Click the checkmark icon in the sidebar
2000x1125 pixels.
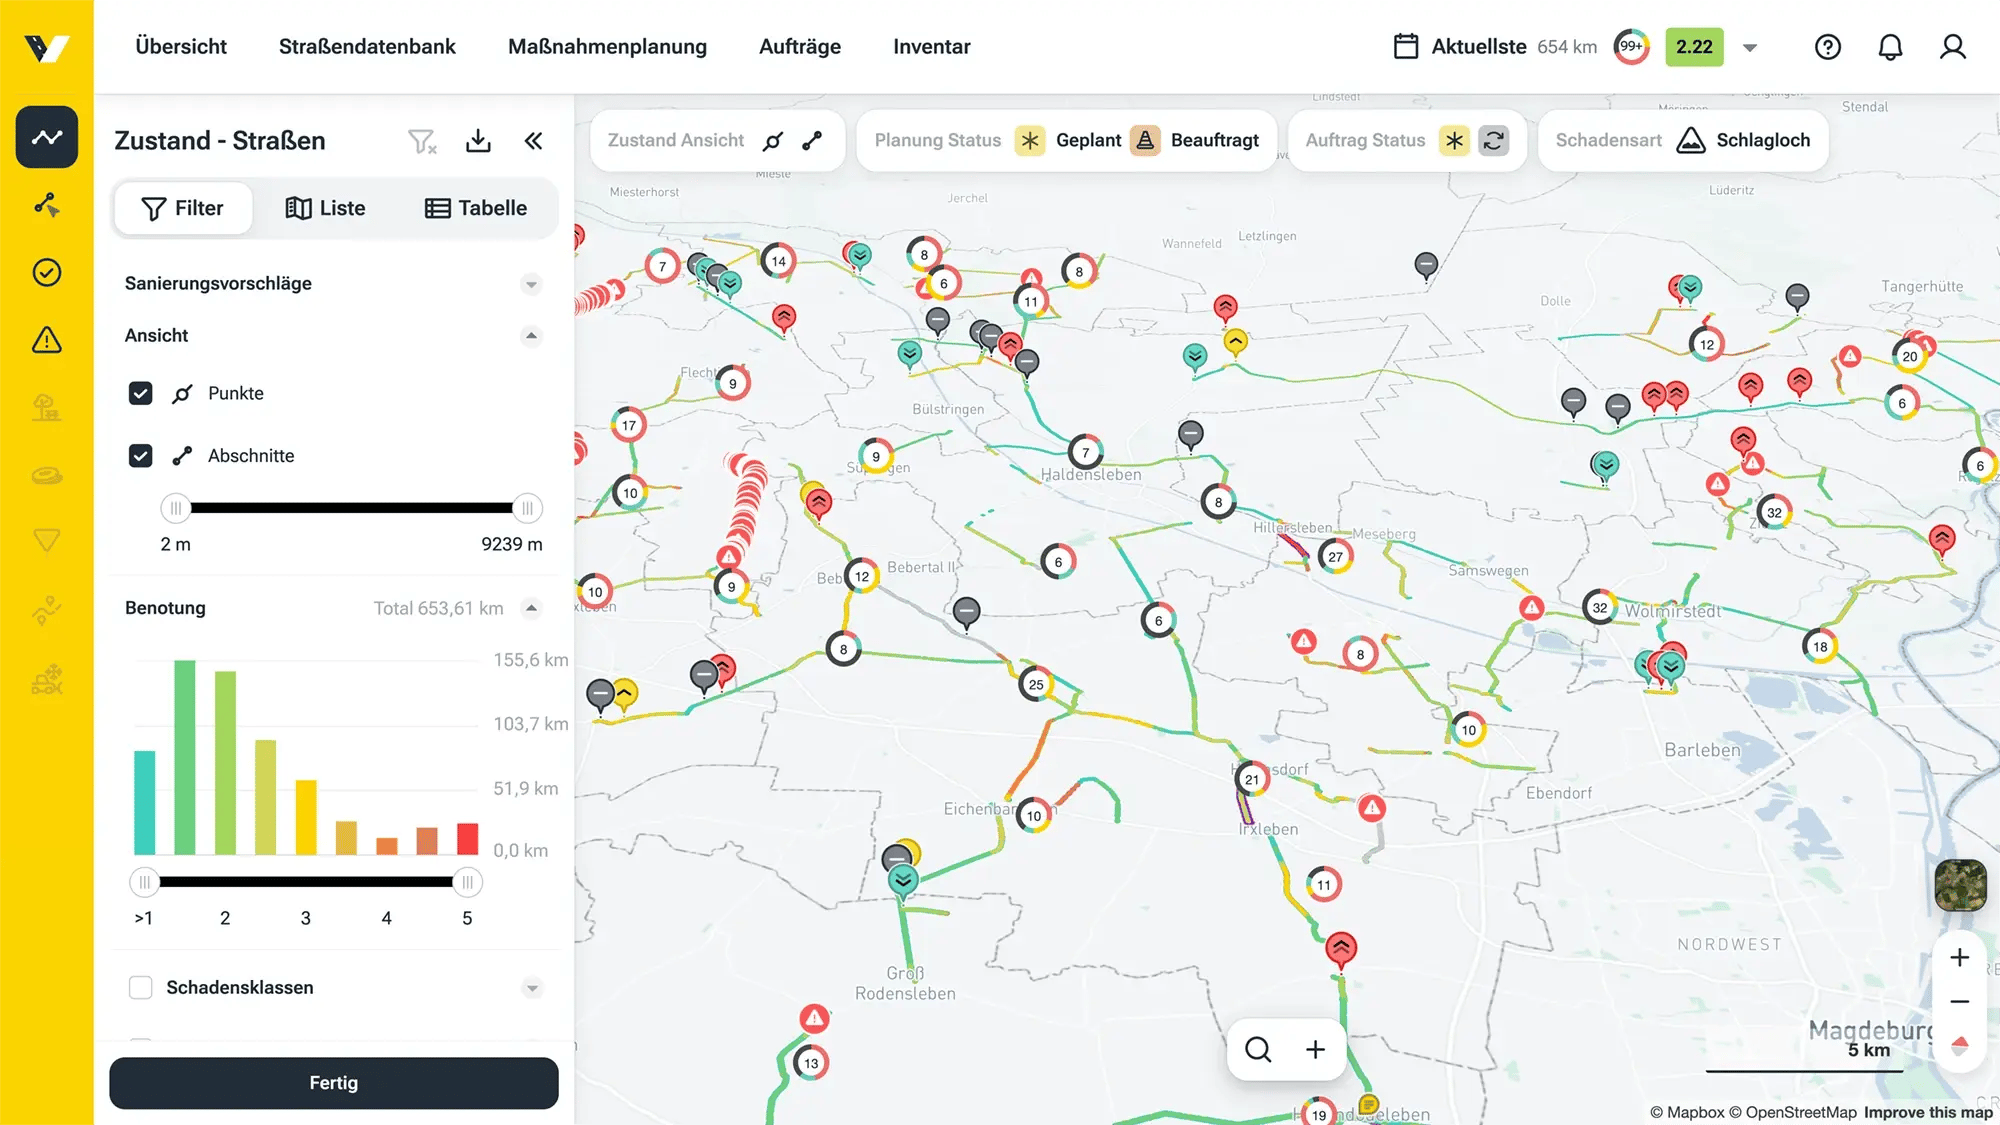coord(46,272)
